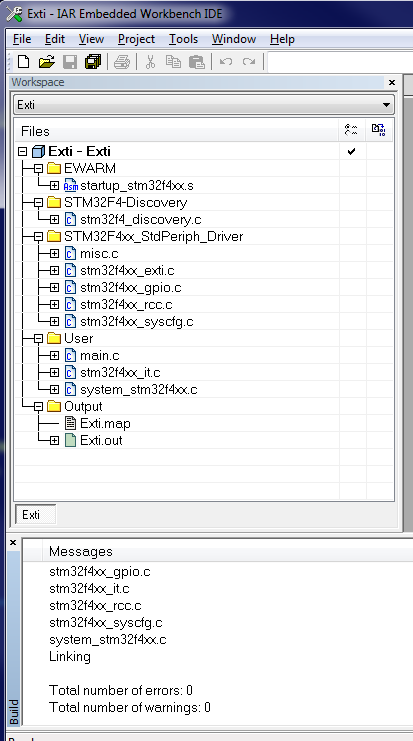Click the second column header icon beside Files

point(379,130)
